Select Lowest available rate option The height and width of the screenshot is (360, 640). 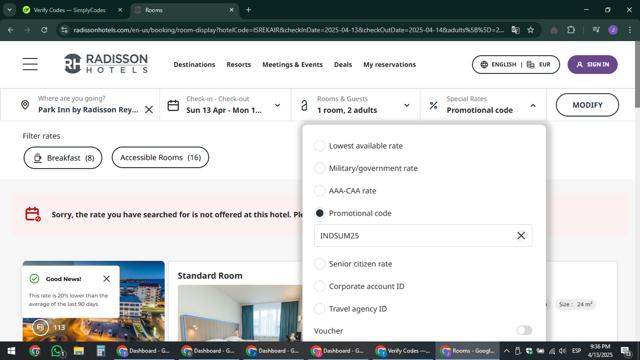(x=320, y=146)
